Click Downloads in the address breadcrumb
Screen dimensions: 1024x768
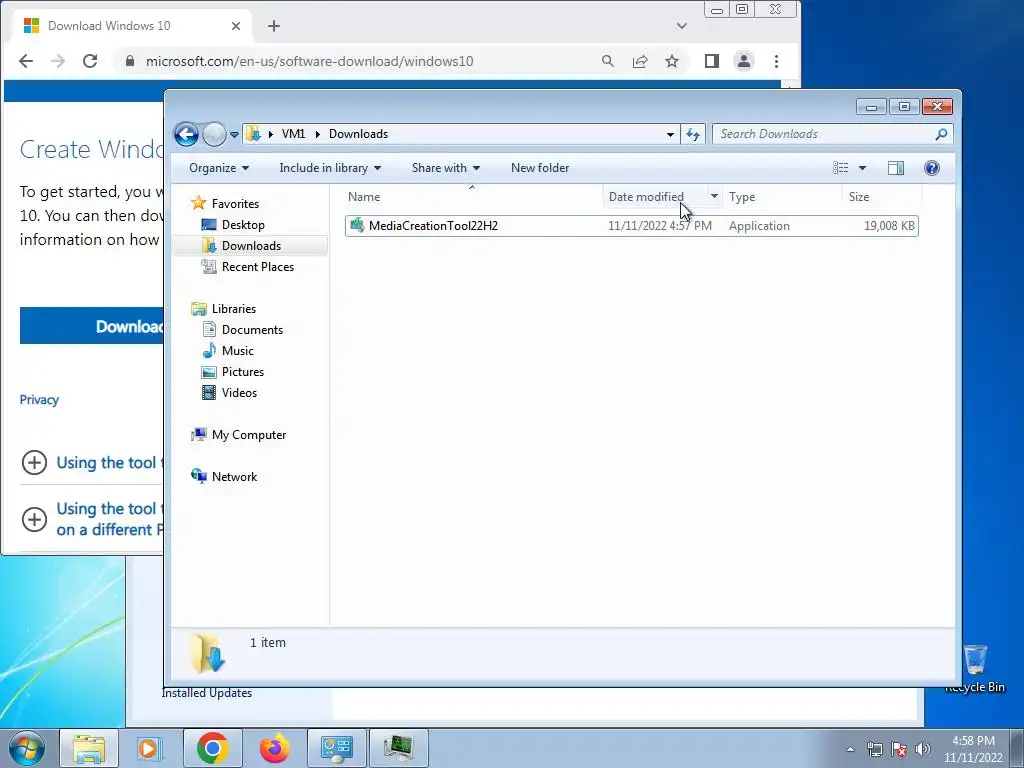(359, 134)
